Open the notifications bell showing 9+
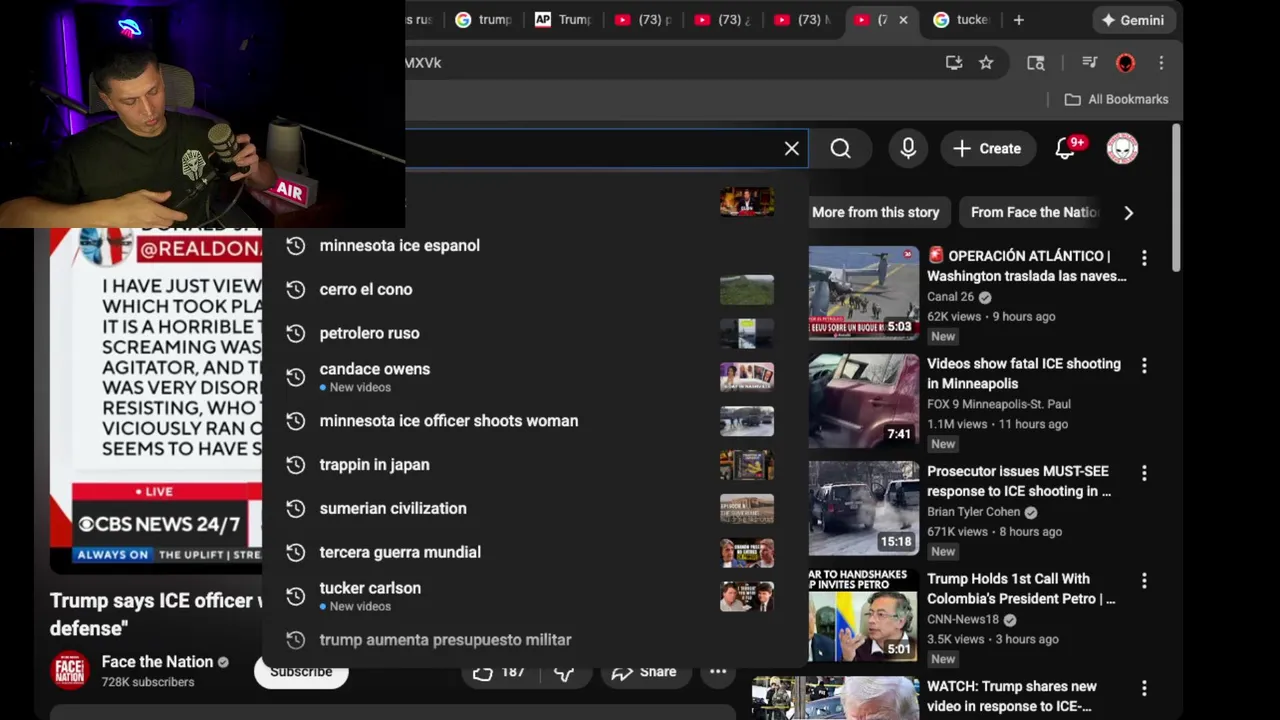1280x720 pixels. (1068, 149)
